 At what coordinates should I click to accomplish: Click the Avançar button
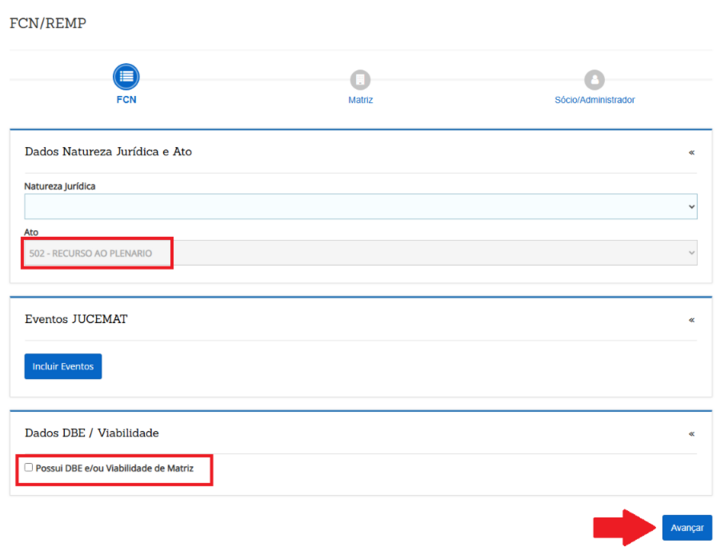(x=686, y=527)
